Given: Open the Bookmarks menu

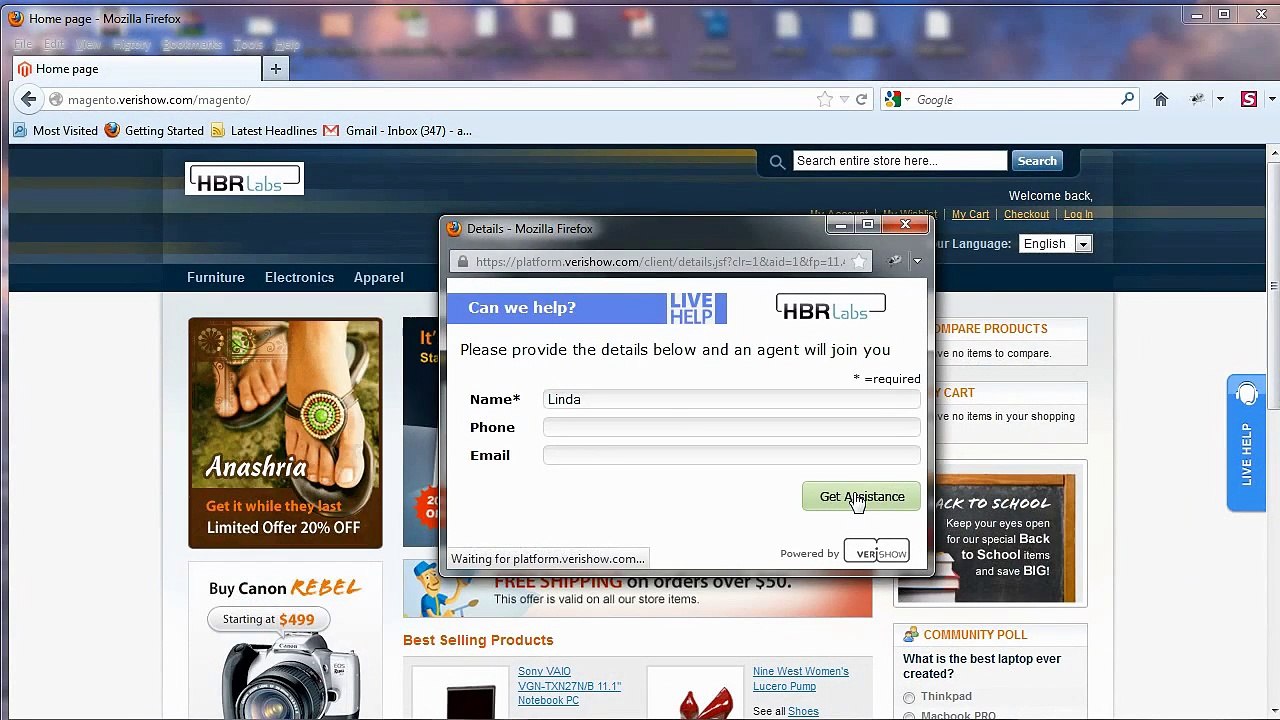Looking at the screenshot, I should pyautogui.click(x=192, y=44).
